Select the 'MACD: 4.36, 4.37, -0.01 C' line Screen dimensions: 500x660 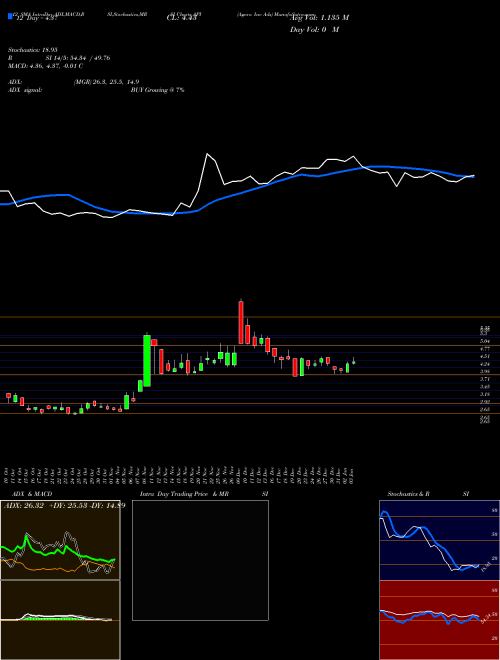click(x=45, y=66)
